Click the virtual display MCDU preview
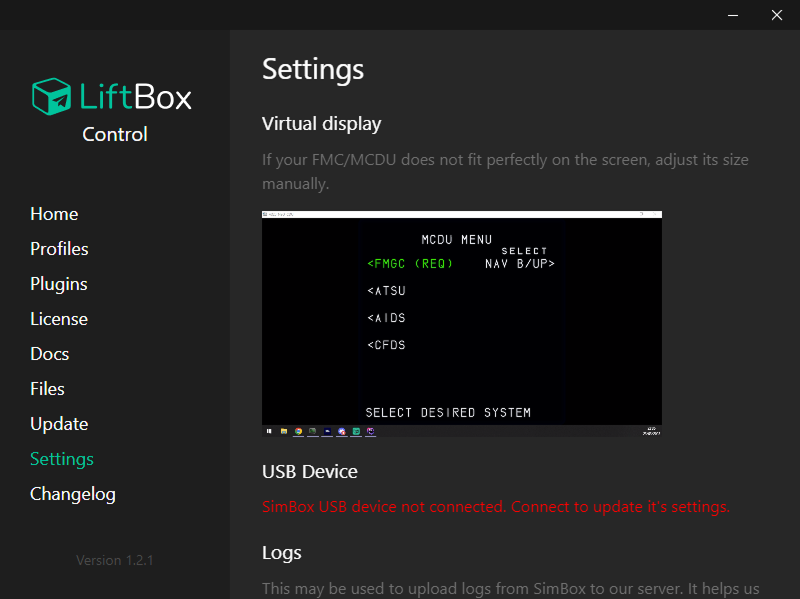Image resolution: width=800 pixels, height=599 pixels. [x=462, y=323]
